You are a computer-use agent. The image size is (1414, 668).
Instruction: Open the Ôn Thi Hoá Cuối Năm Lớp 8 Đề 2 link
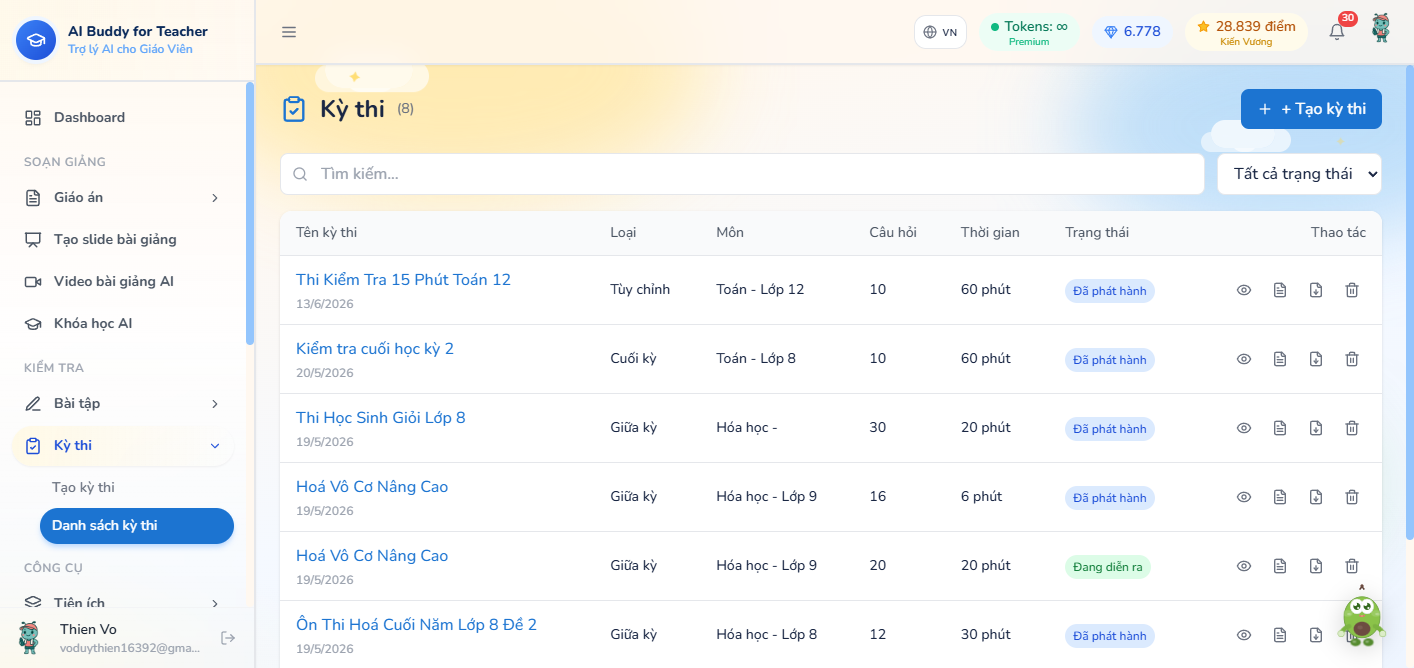click(416, 625)
